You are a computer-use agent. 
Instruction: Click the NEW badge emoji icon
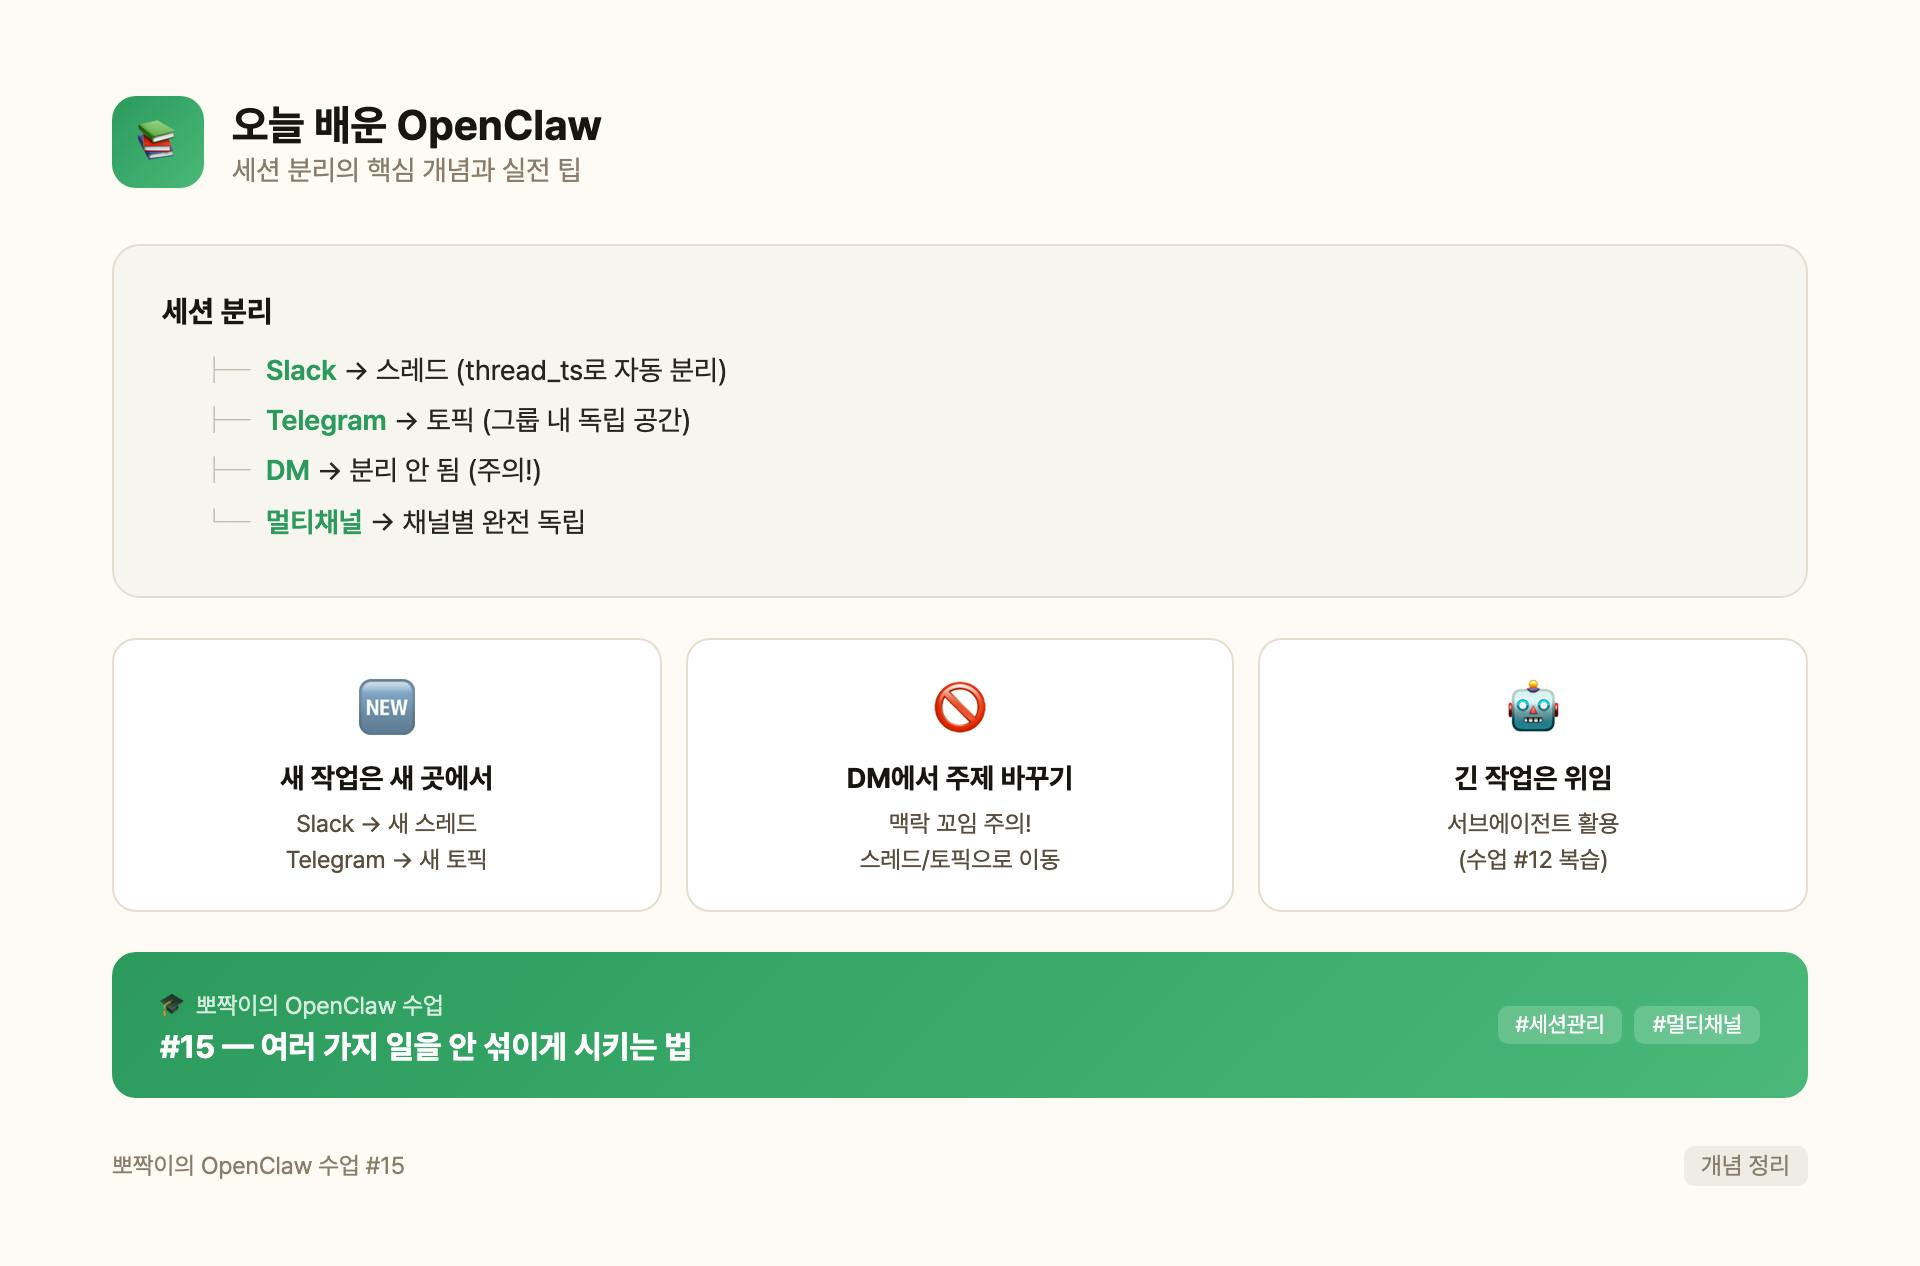pyautogui.click(x=387, y=707)
